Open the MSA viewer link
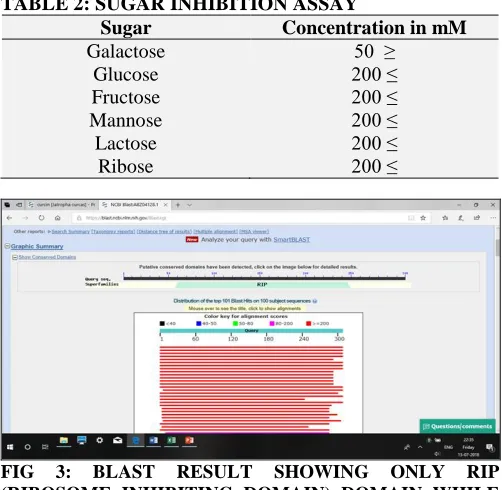This screenshot has height=490, width=502. [254, 231]
